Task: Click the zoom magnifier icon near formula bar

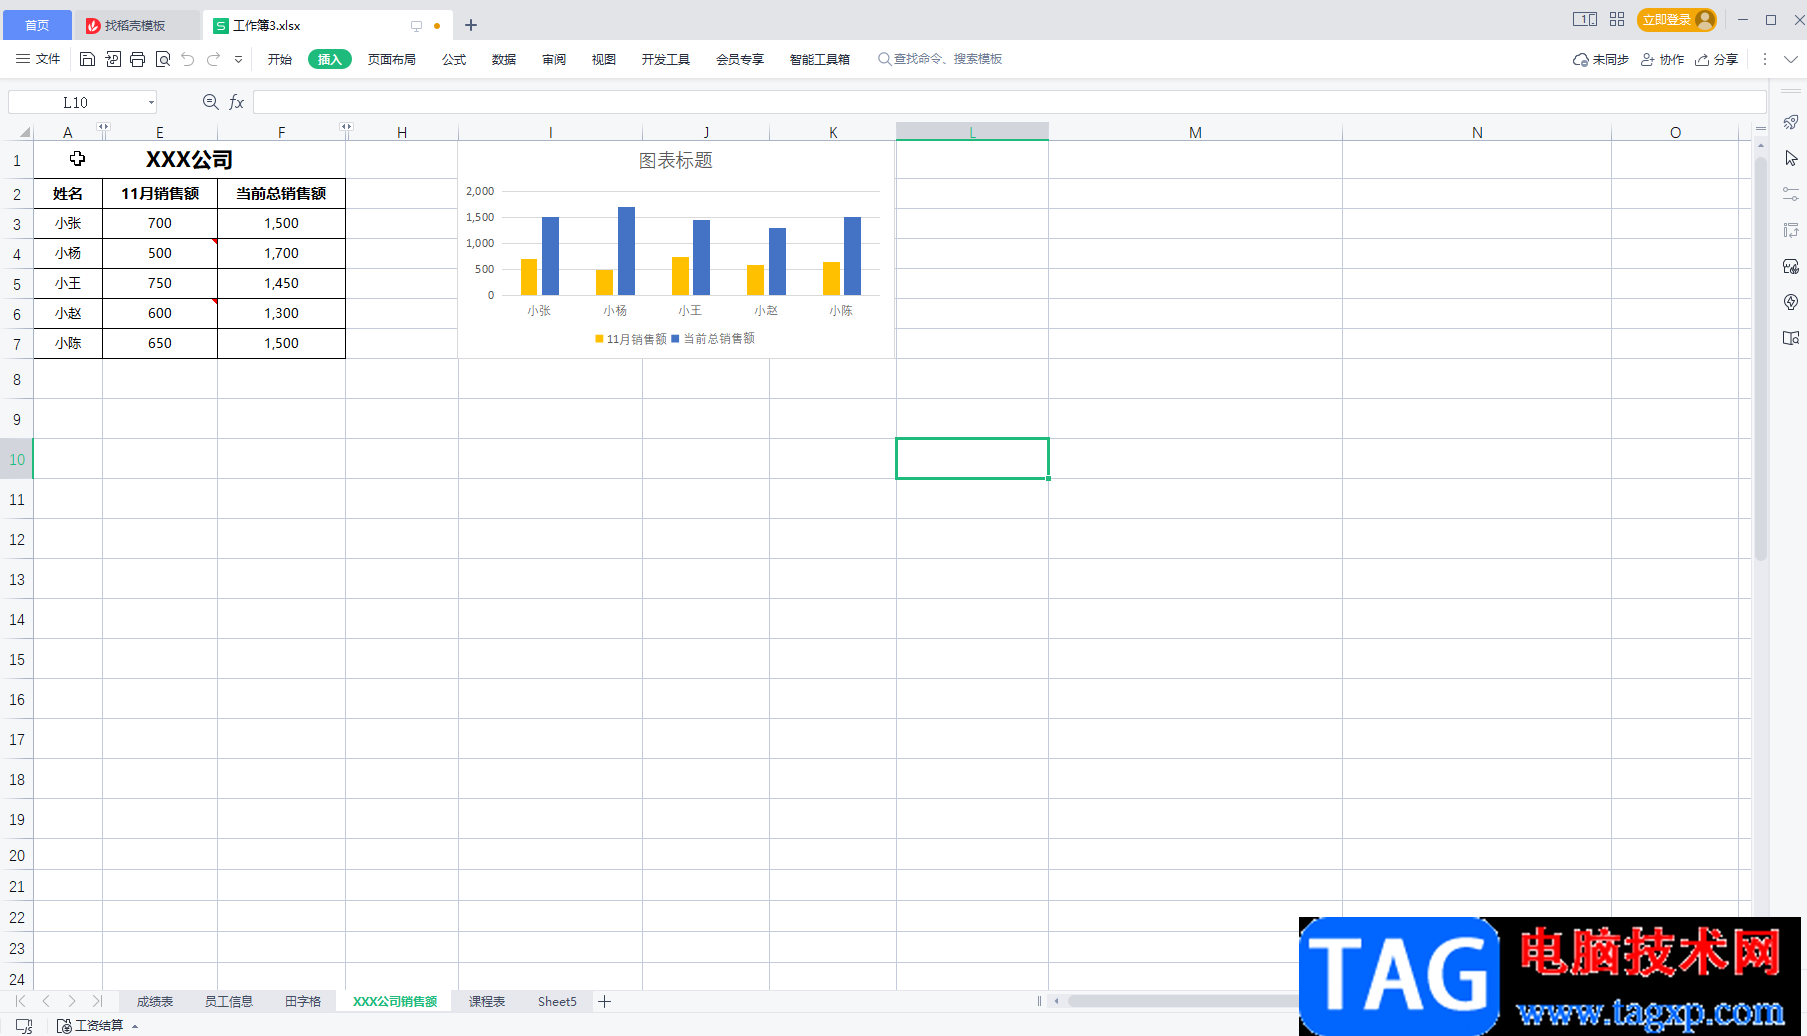Action: click(x=210, y=102)
